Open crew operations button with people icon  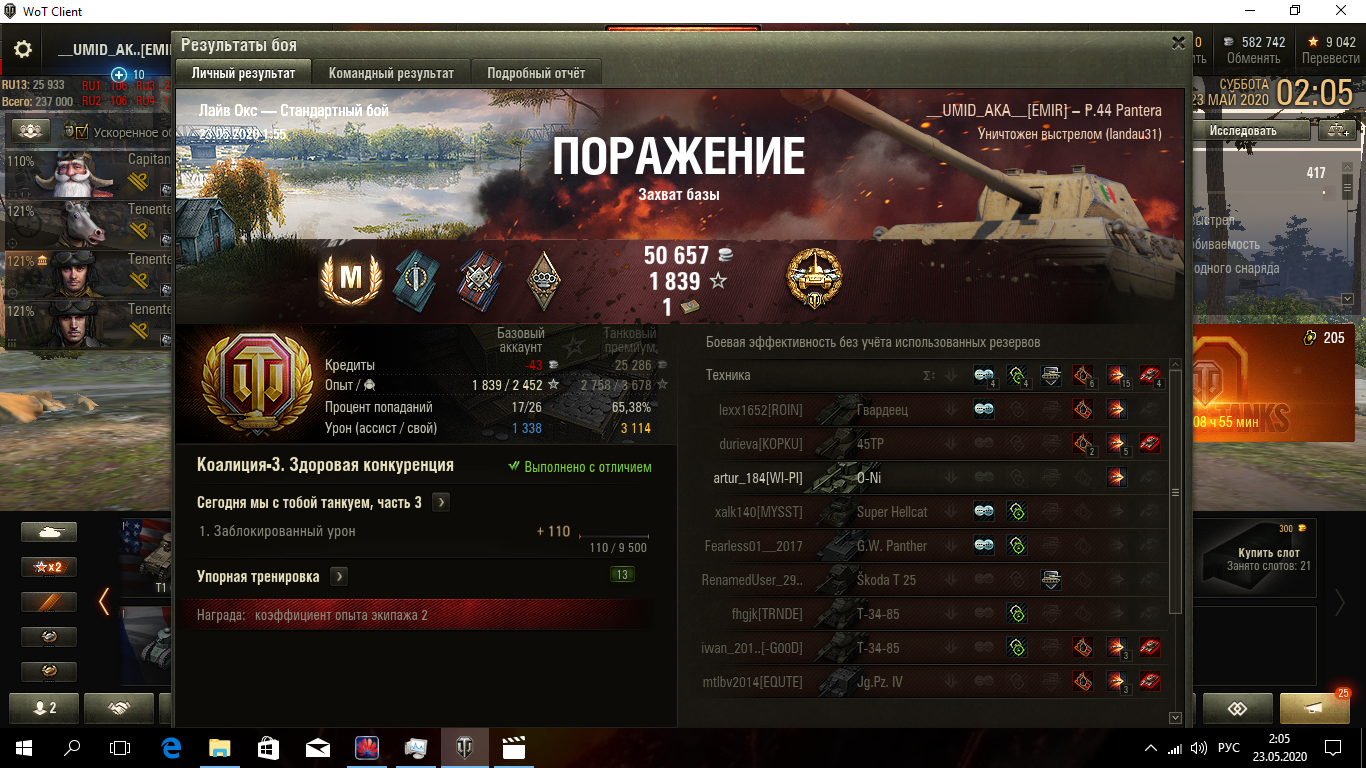click(x=31, y=131)
